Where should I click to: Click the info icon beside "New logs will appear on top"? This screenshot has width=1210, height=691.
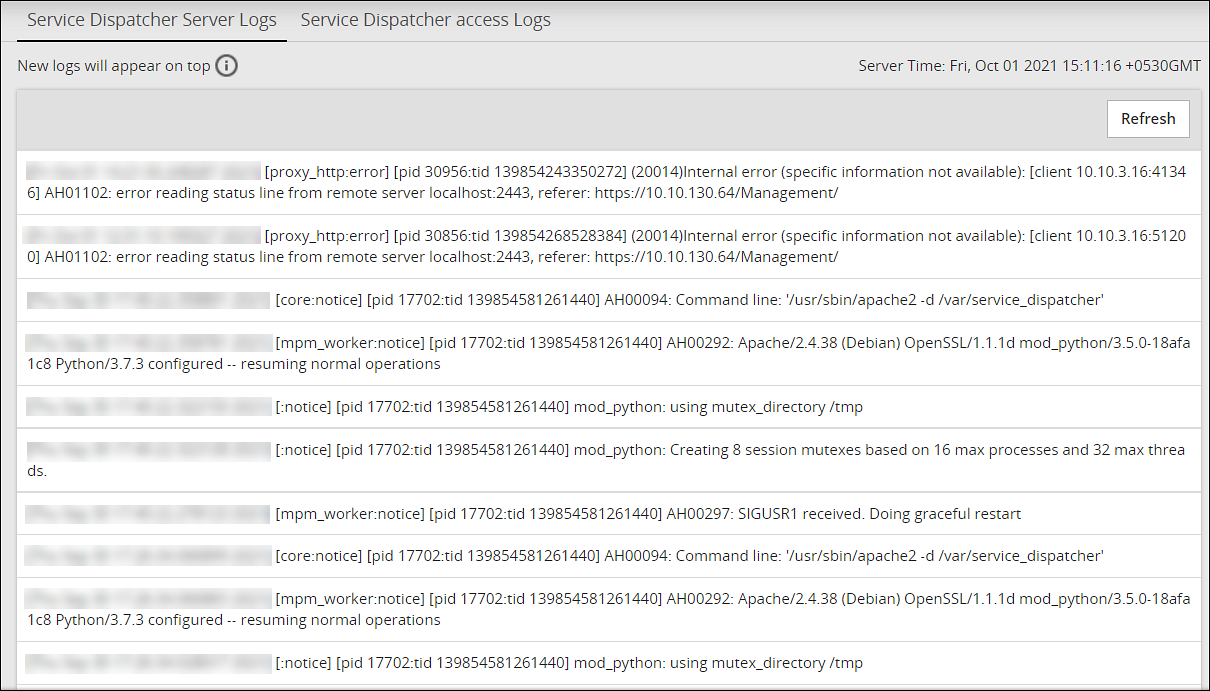coord(227,66)
